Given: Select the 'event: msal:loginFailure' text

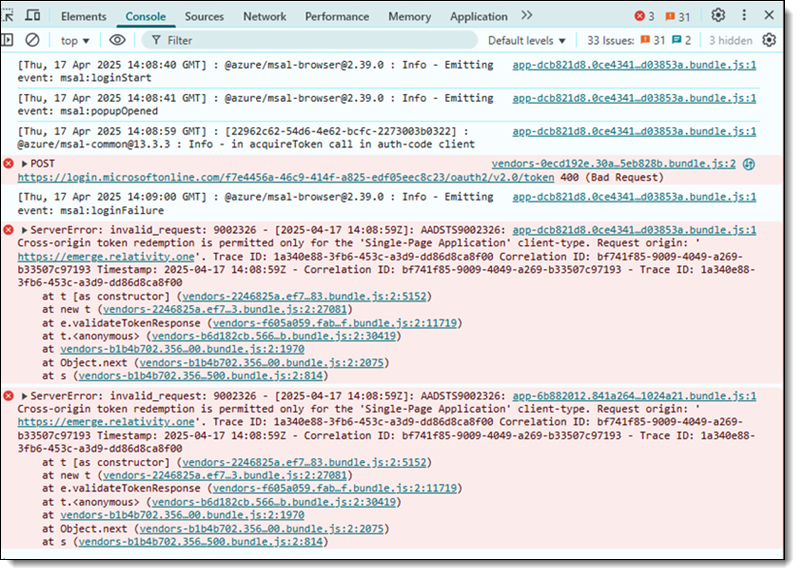Looking at the screenshot, I should click(x=91, y=210).
